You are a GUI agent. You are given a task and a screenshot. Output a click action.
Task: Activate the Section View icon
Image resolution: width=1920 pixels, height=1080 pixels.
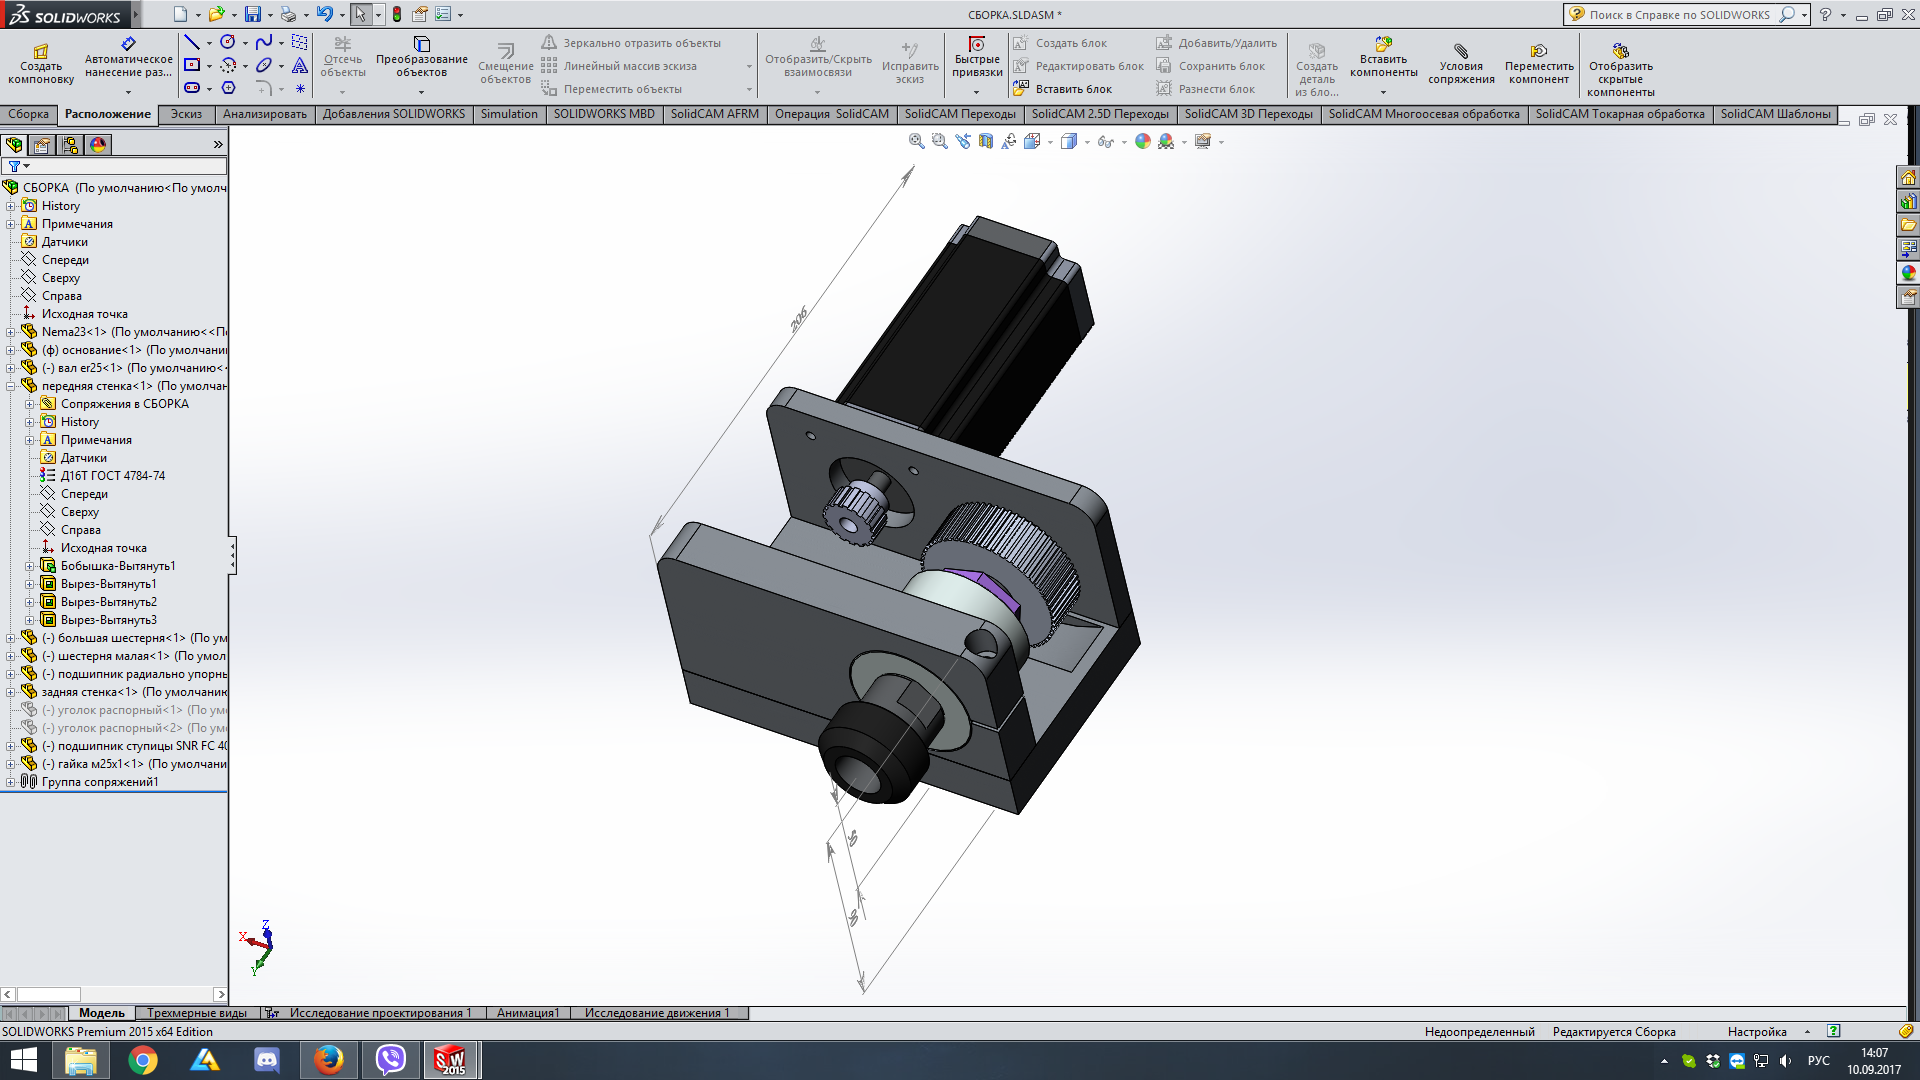click(986, 142)
